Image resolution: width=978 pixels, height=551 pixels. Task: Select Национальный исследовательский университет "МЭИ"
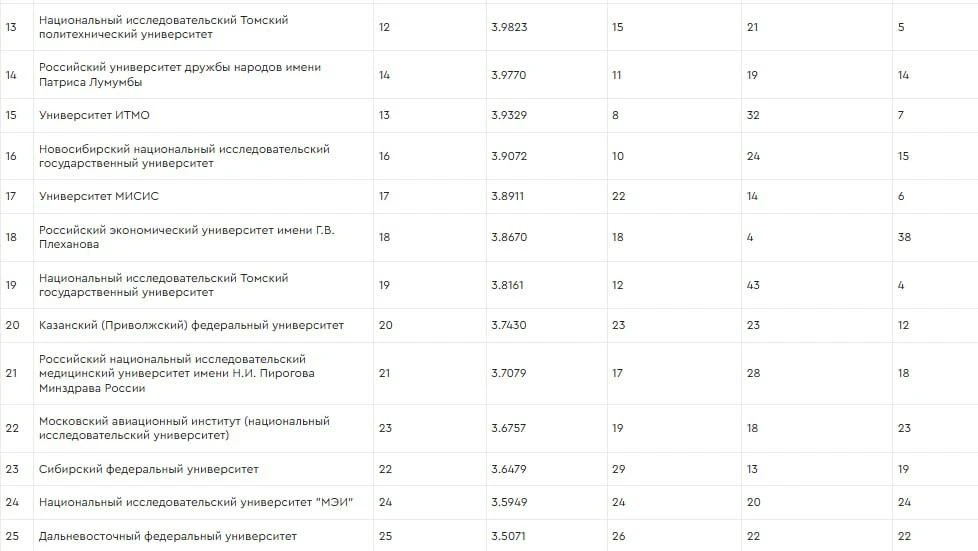196,502
